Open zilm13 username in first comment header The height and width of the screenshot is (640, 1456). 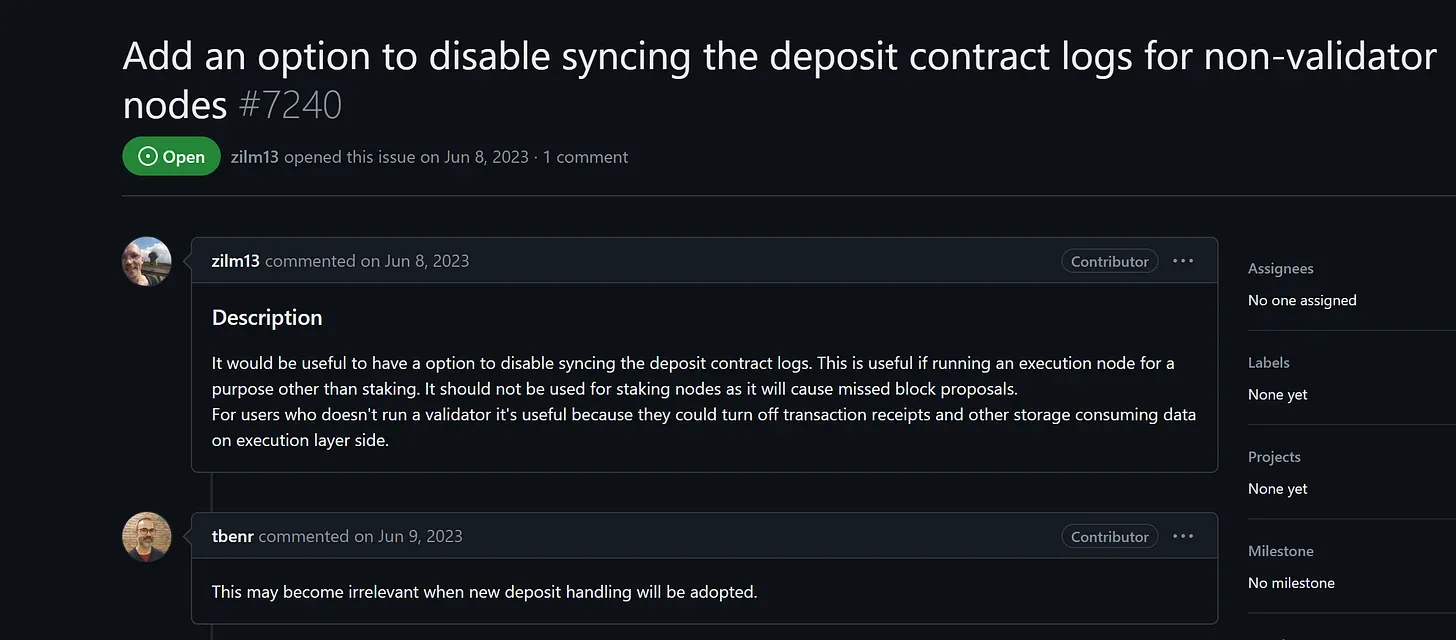pyautogui.click(x=236, y=261)
